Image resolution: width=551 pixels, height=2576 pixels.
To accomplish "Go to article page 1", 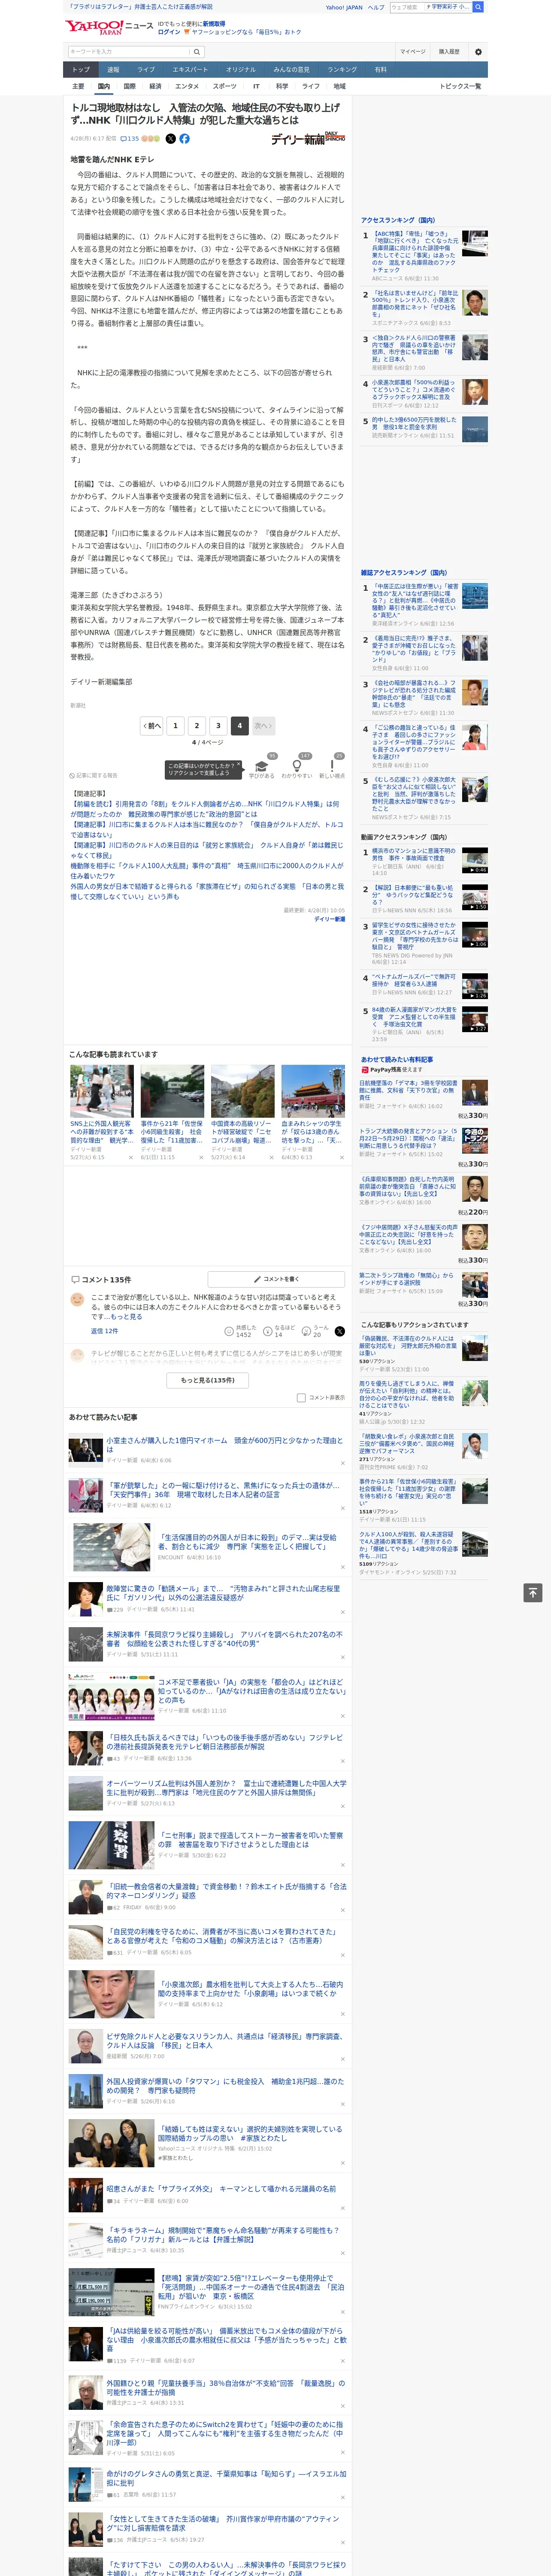I will tap(176, 726).
